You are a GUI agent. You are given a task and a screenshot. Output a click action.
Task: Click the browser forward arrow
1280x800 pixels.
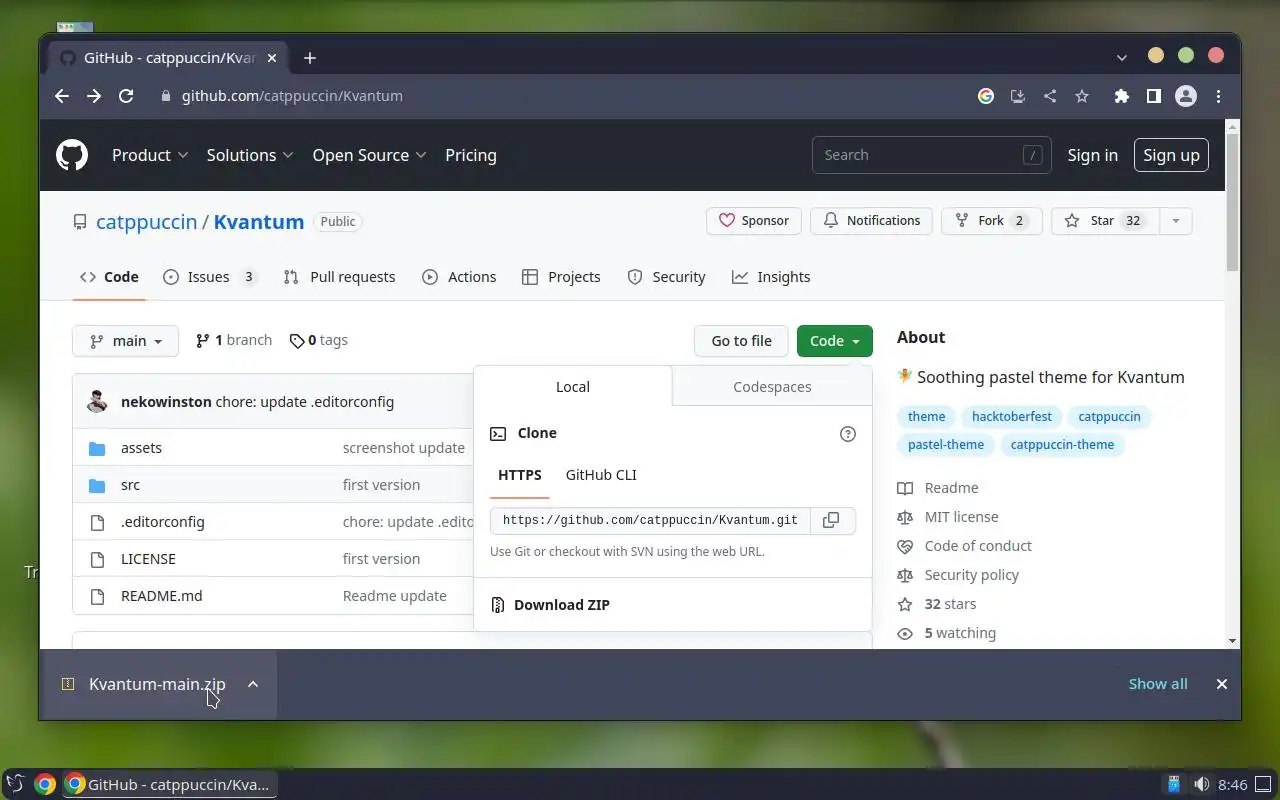[94, 96]
